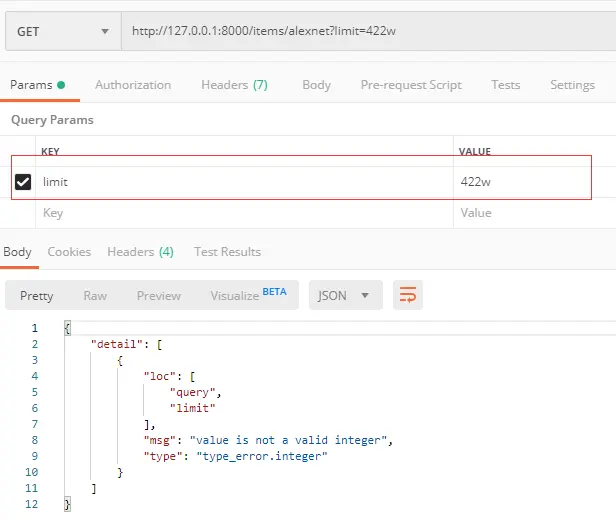Click the 422w value cell
616x520 pixels.
(x=475, y=182)
